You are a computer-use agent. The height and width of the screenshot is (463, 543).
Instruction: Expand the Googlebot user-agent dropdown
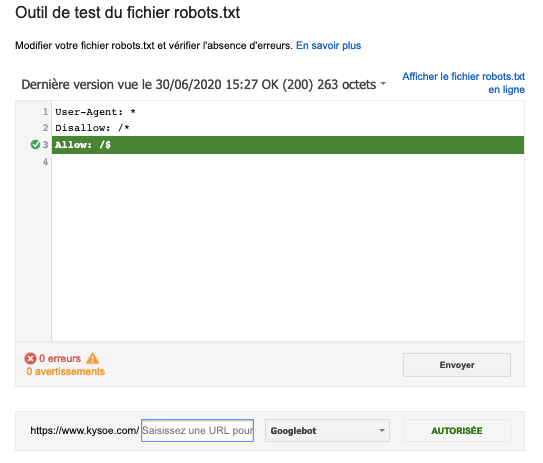click(x=327, y=430)
